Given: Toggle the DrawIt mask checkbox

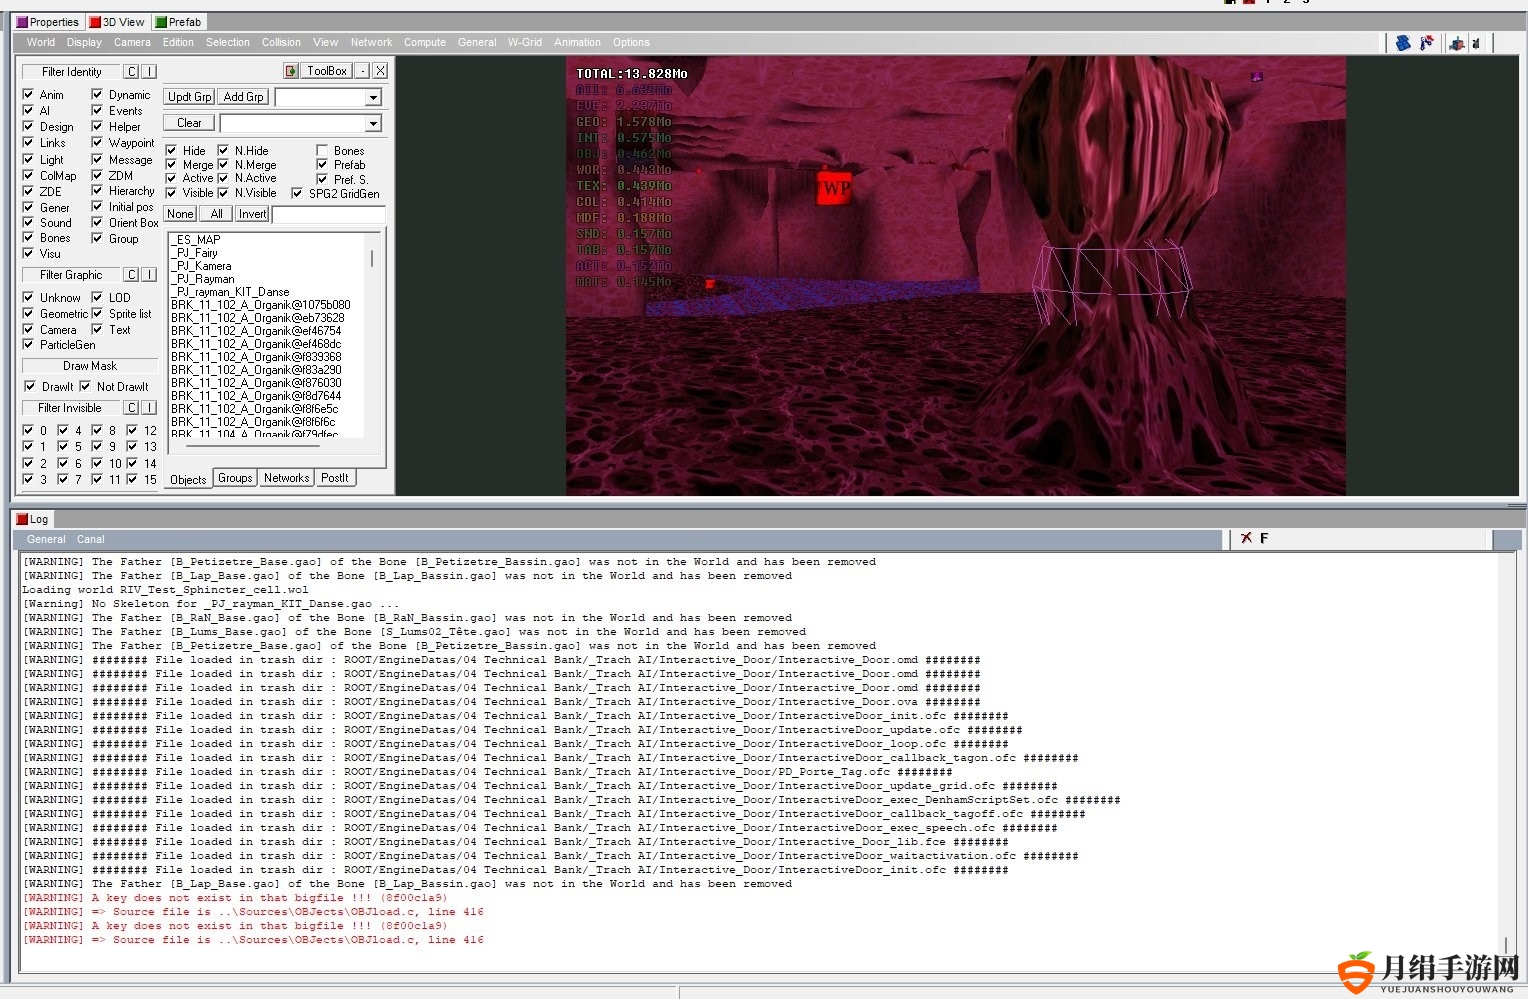Looking at the screenshot, I should pos(30,387).
